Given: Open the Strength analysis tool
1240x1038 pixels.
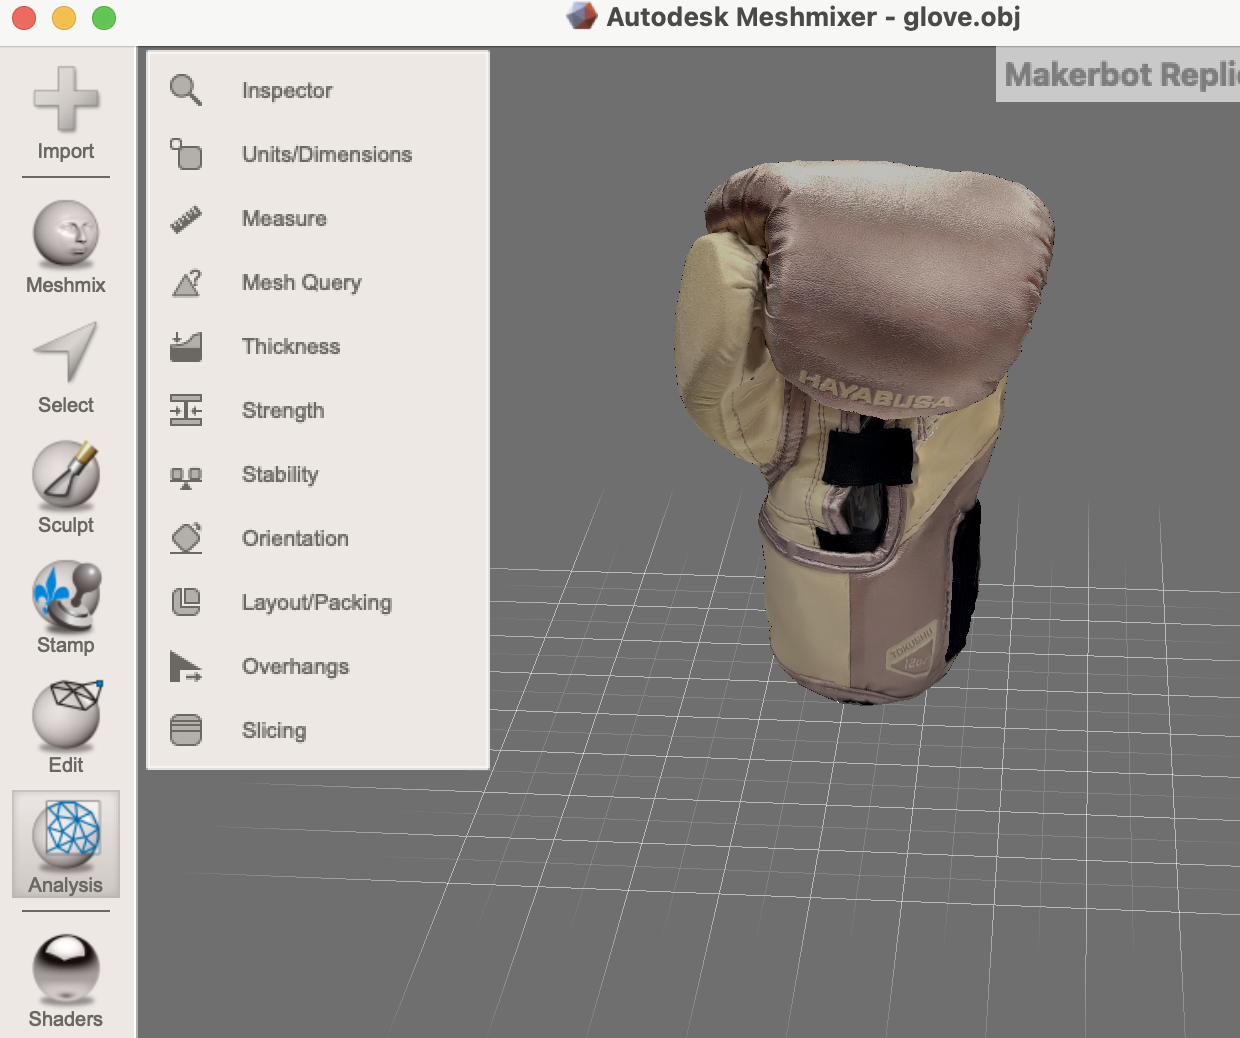Looking at the screenshot, I should [x=283, y=410].
